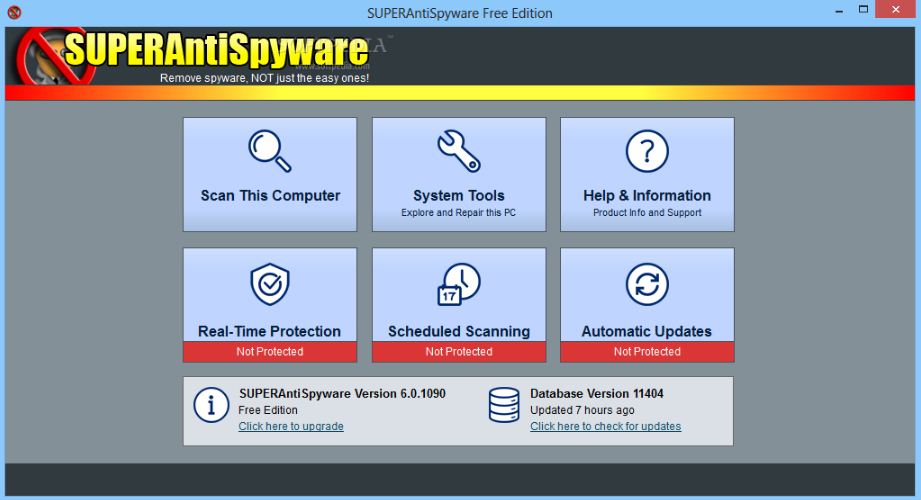Click the app icon in title bar
The width and height of the screenshot is (921, 500).
[x=14, y=12]
